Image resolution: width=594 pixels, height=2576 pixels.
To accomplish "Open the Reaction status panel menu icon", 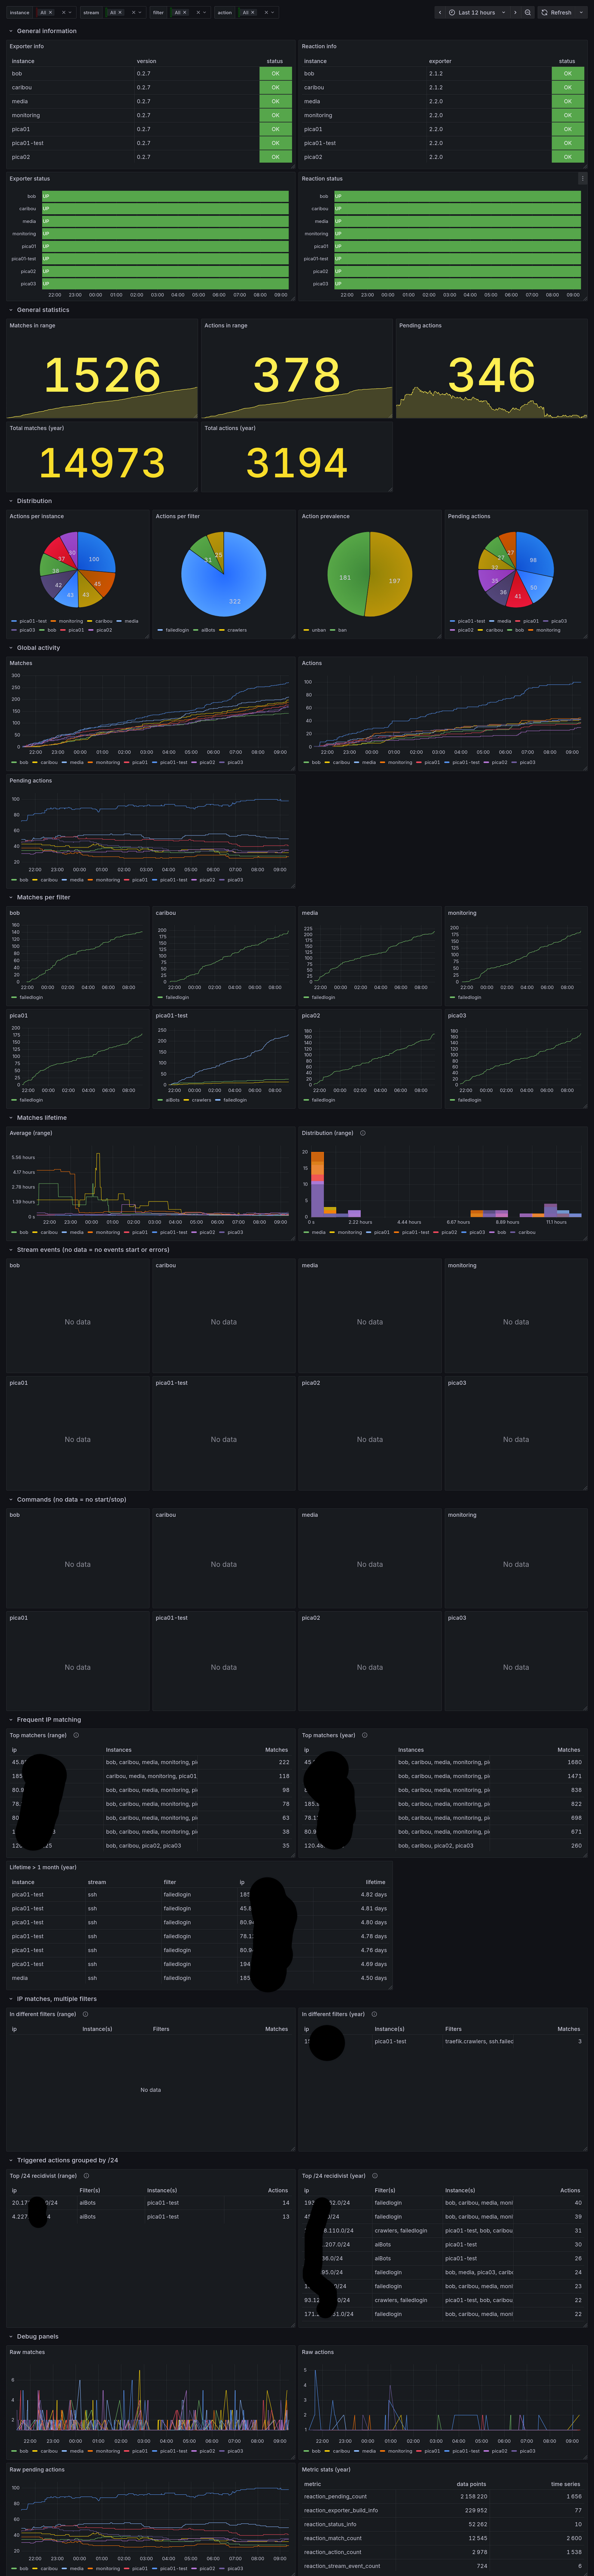I will coord(582,179).
